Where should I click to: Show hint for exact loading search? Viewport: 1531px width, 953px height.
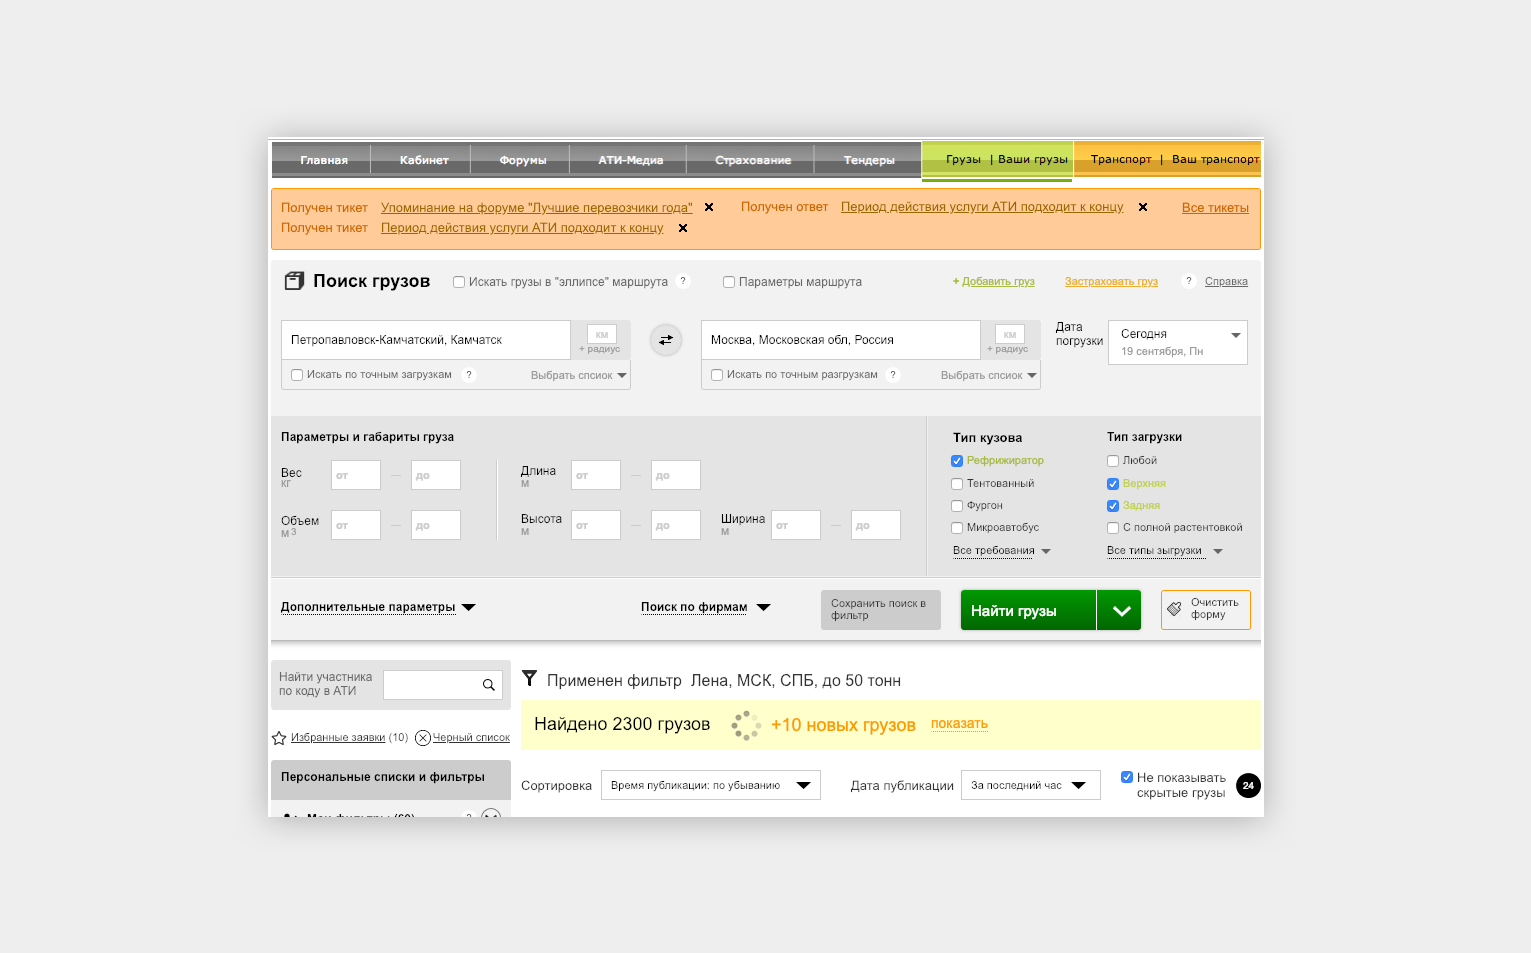469,375
